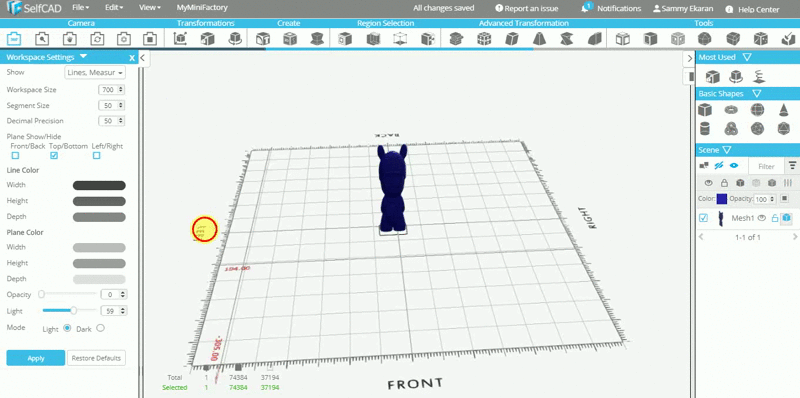
Task: Select the Scale transformation tool
Action: [207, 38]
